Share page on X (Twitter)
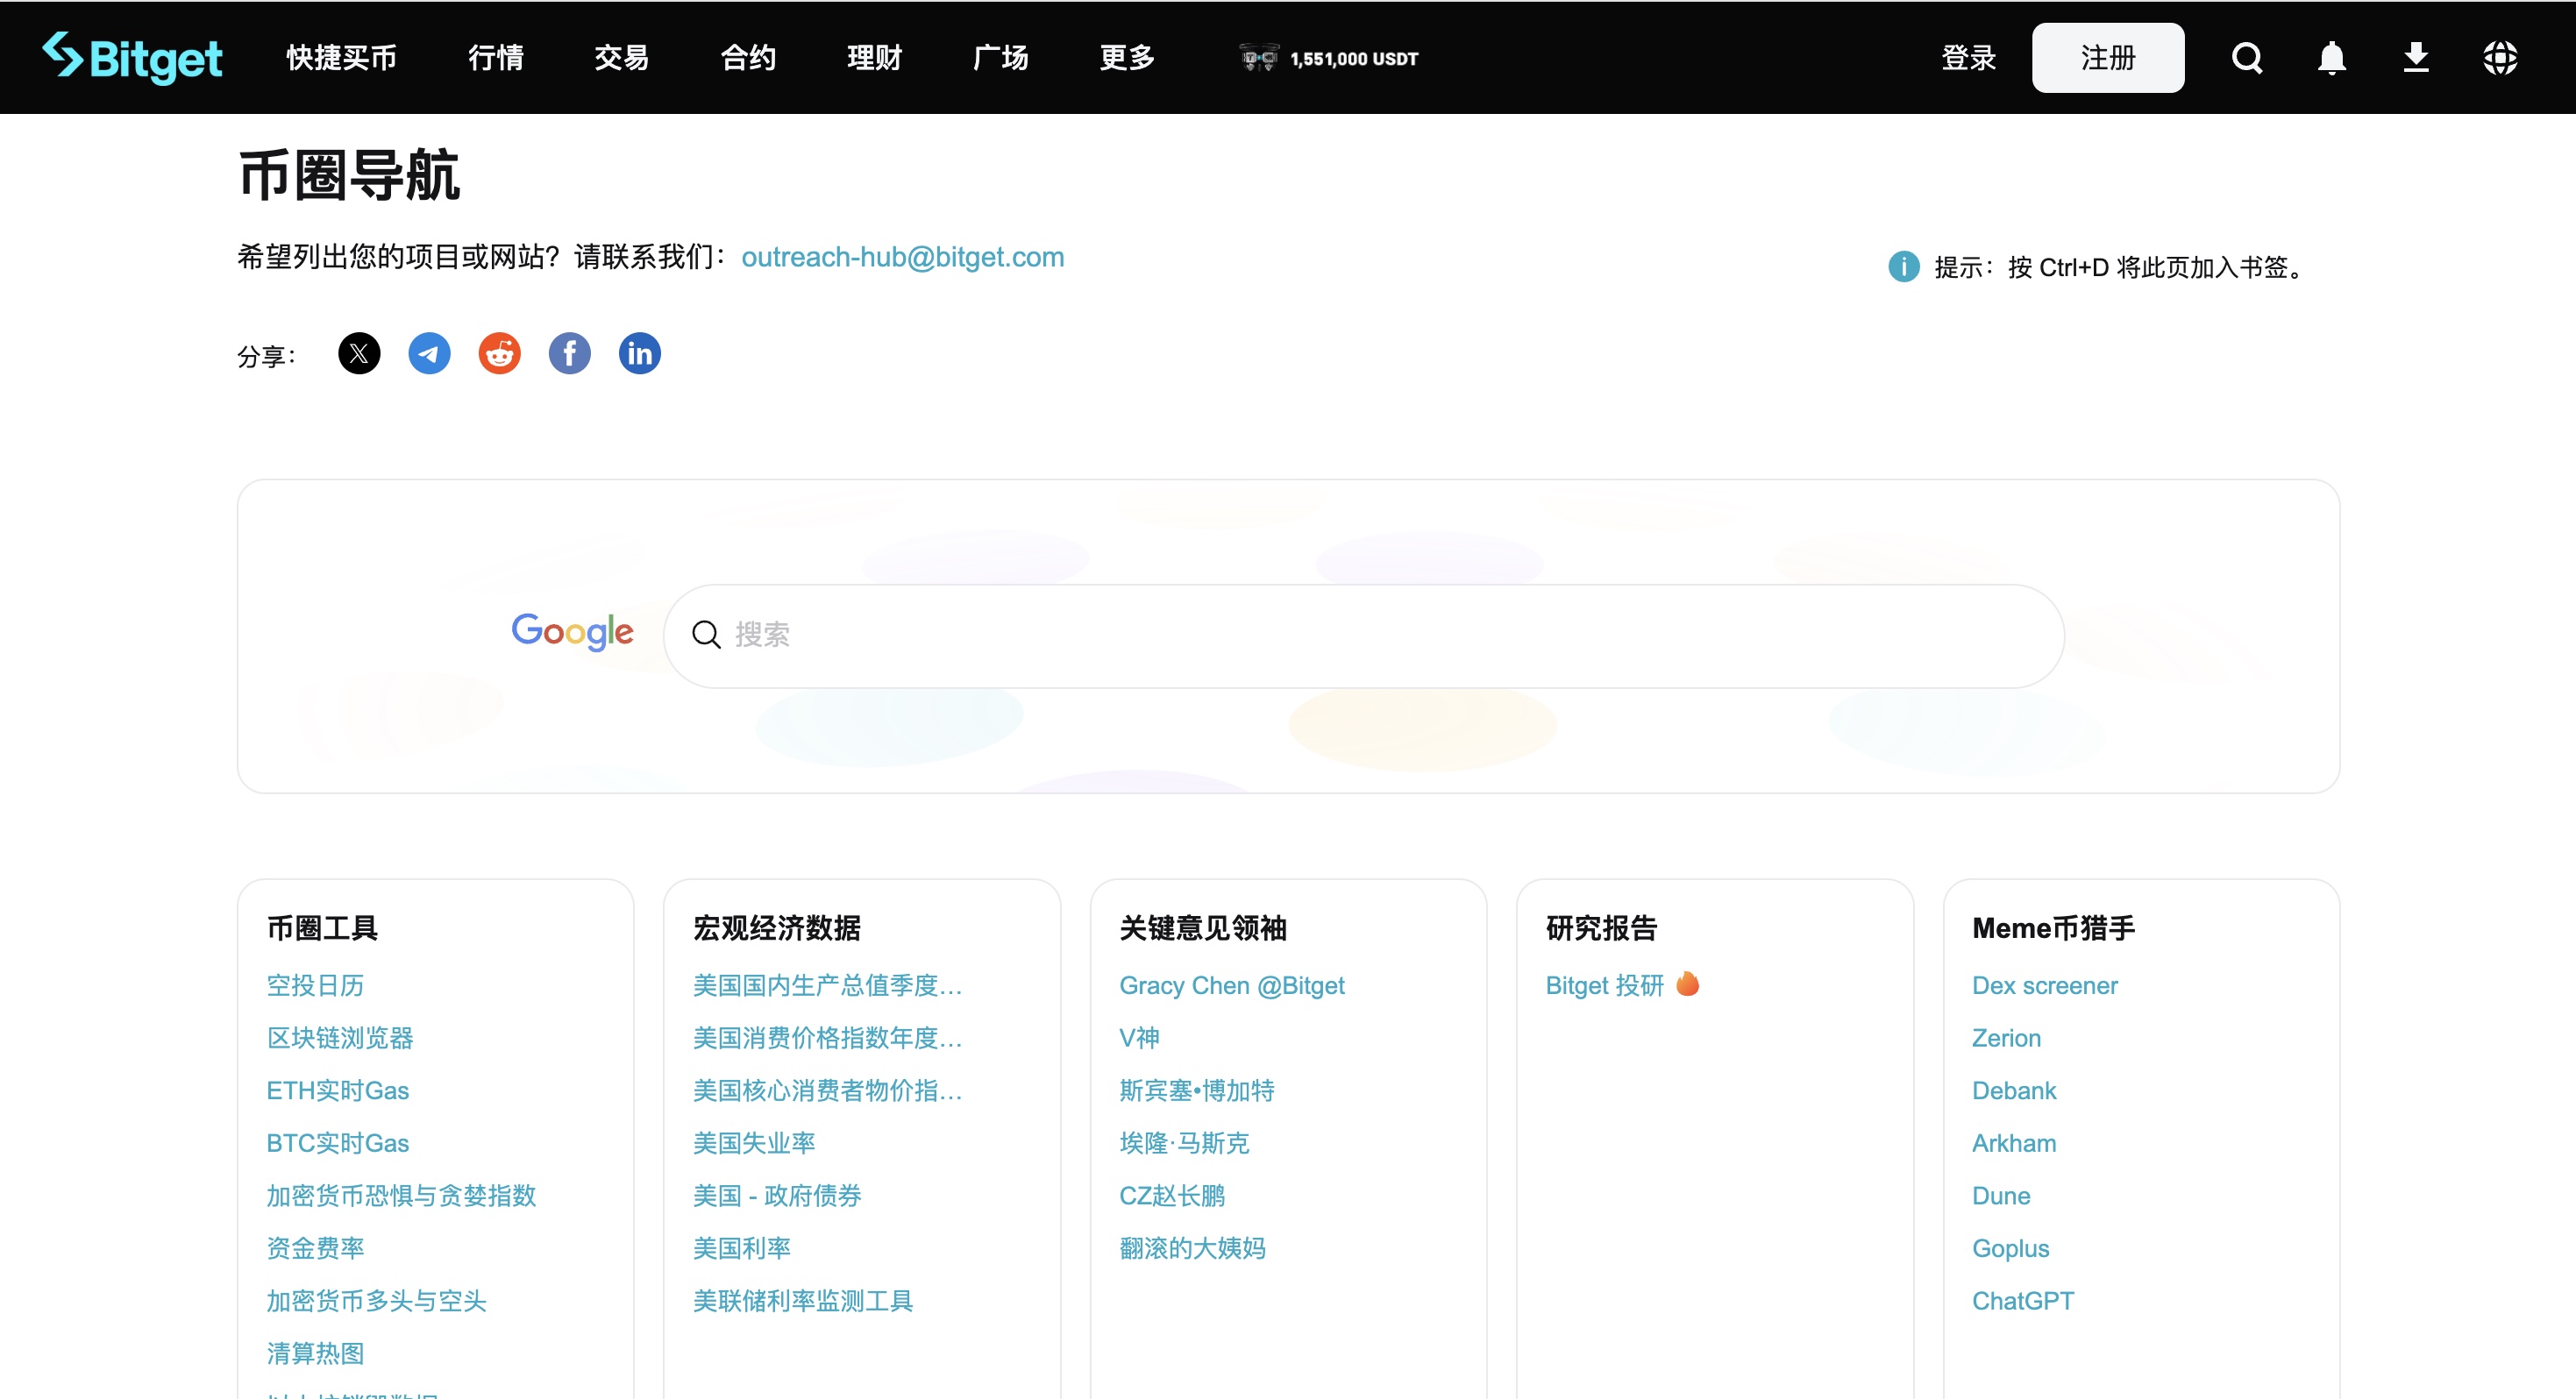This screenshot has height=1399, width=2576. [359, 353]
